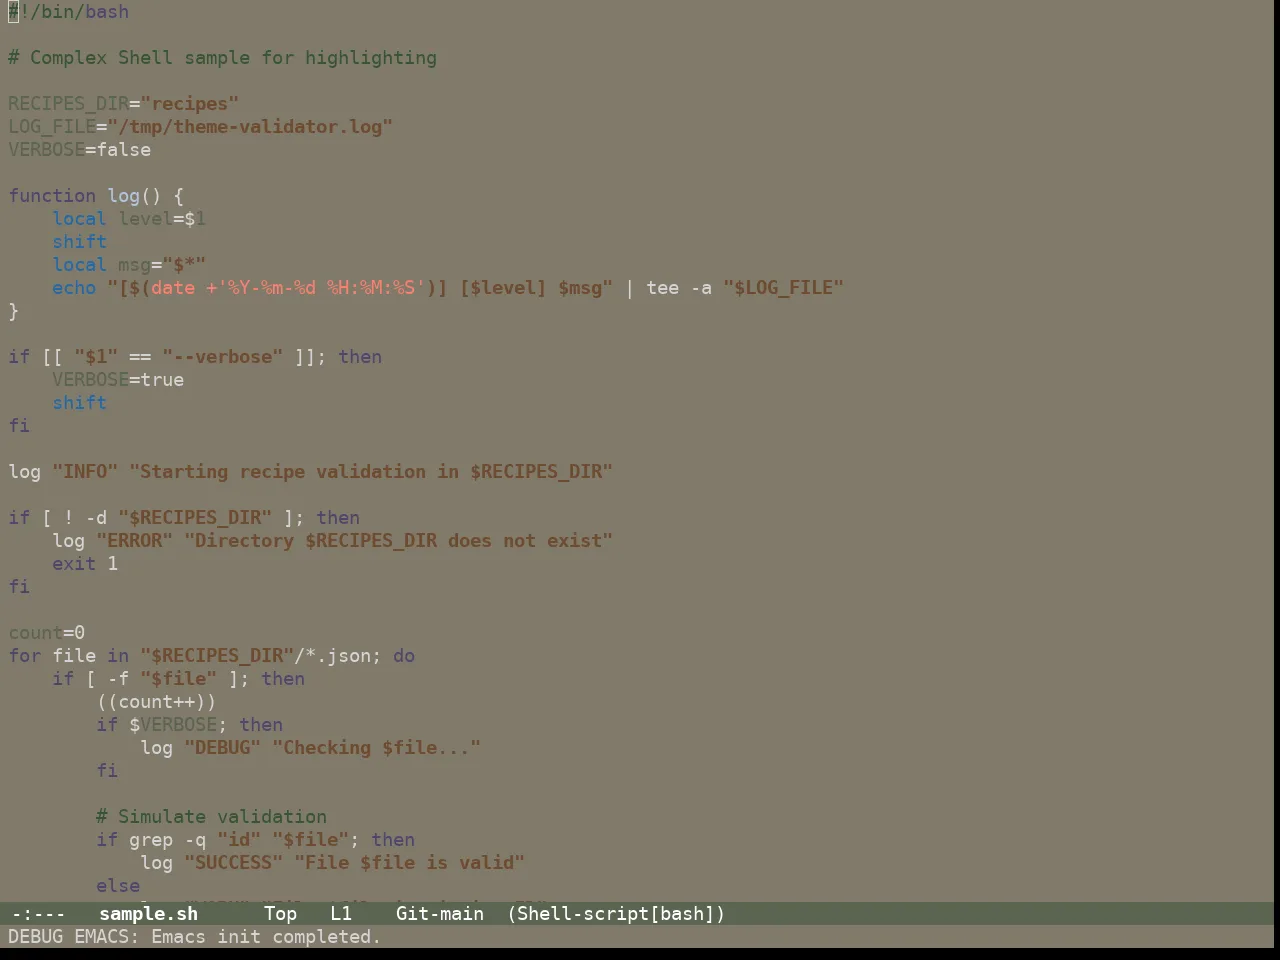Click the comment 'Complex Shell sample for highlighting'
The height and width of the screenshot is (960, 1280).
[222, 58]
